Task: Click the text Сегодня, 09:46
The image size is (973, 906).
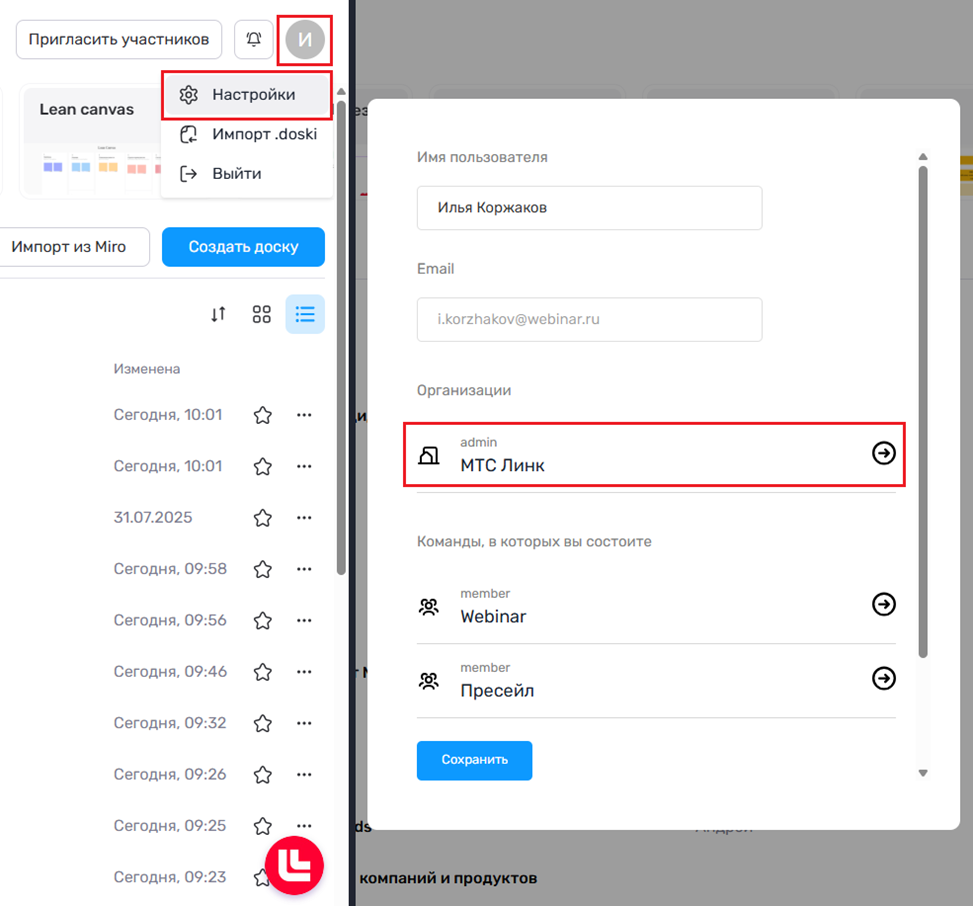Action: (x=170, y=671)
